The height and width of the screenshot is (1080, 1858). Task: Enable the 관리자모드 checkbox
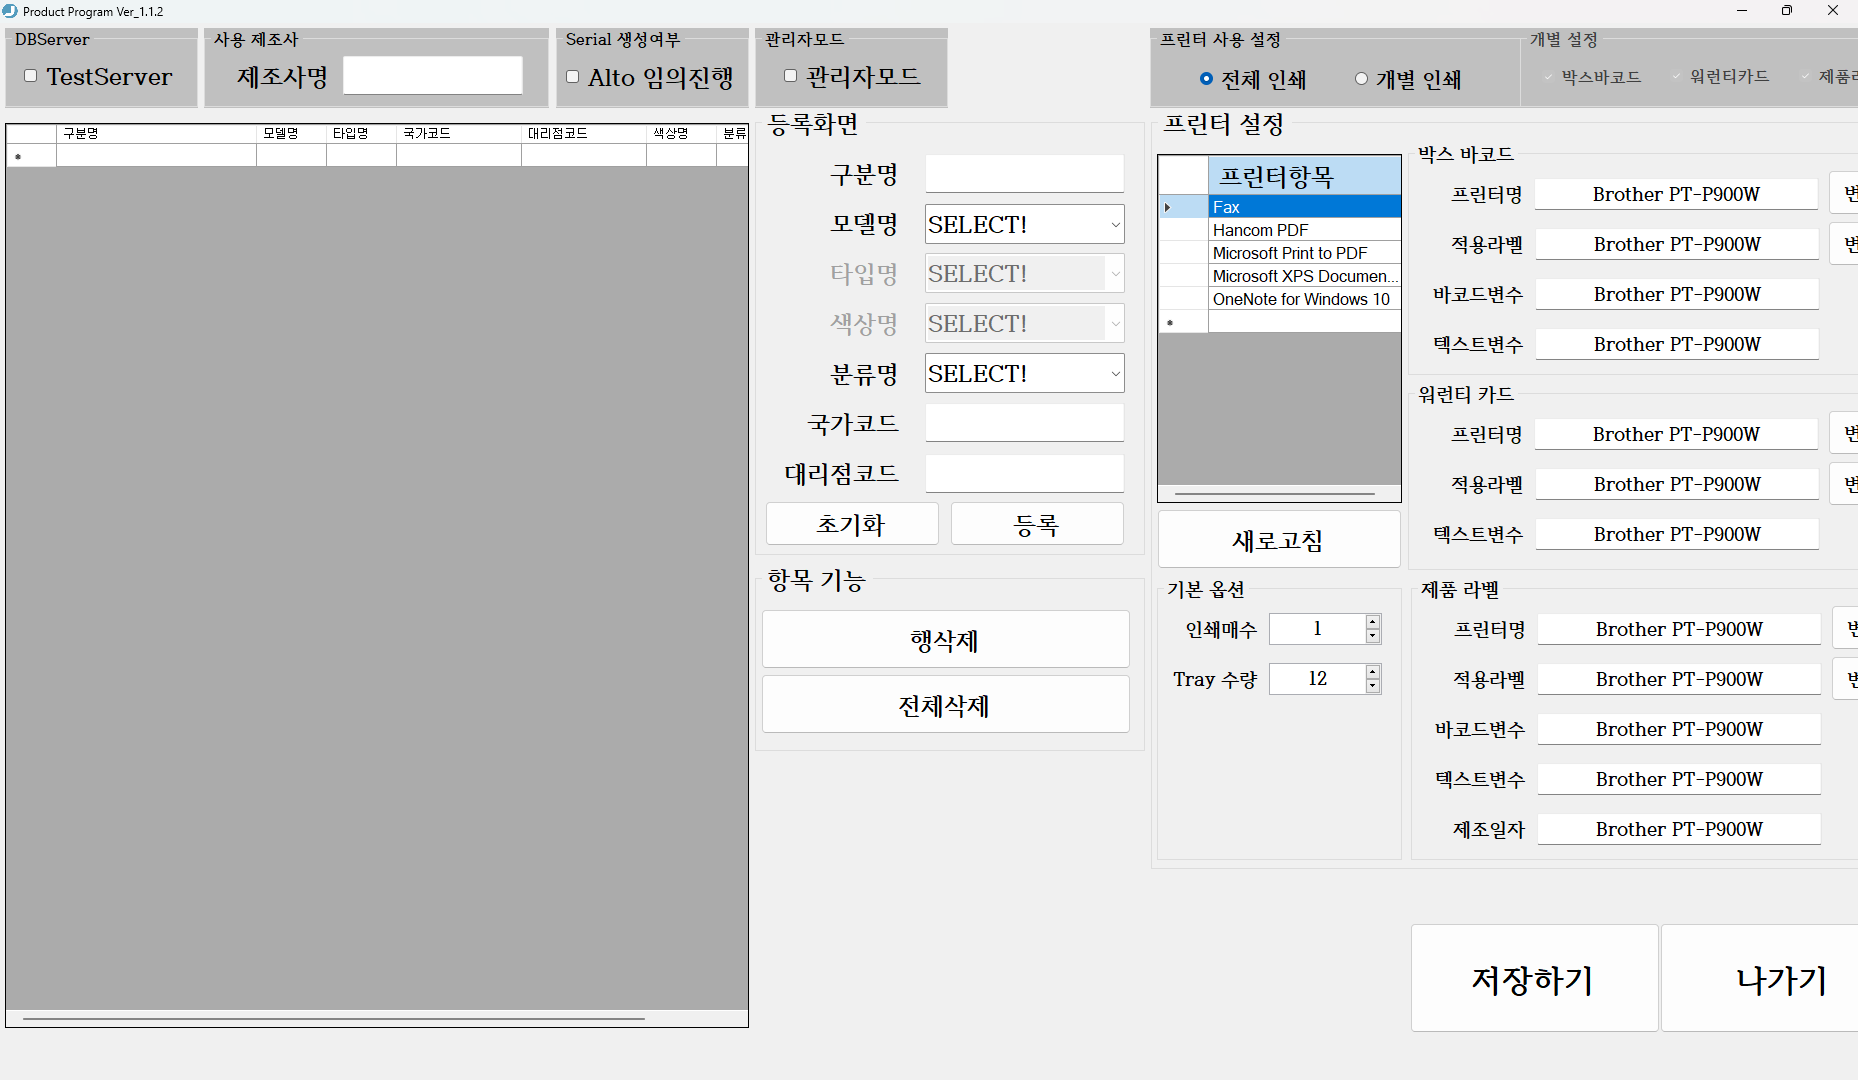[x=790, y=76]
